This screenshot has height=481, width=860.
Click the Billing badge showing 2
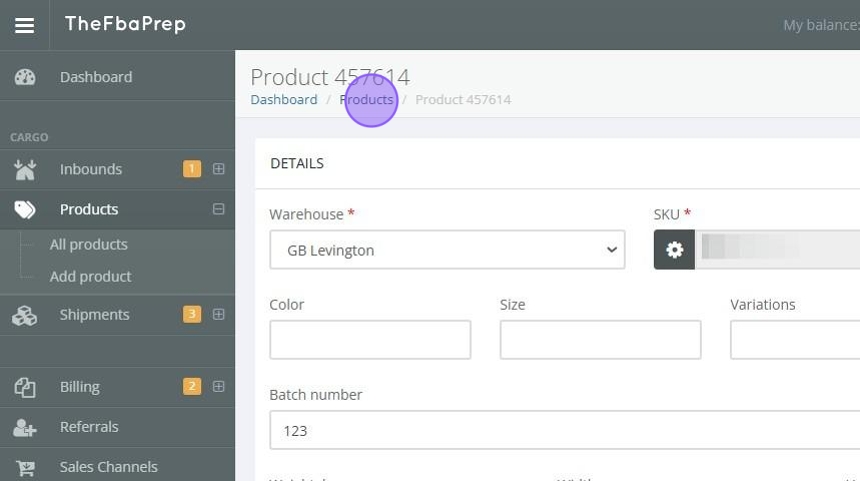(192, 387)
